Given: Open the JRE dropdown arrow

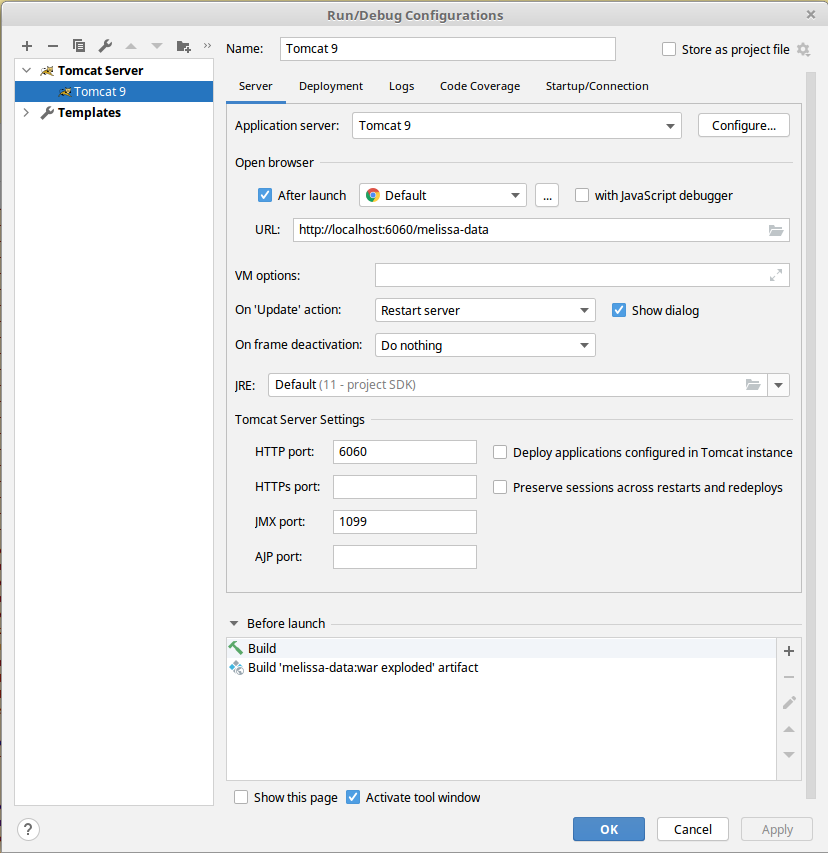Looking at the screenshot, I should (x=778, y=385).
